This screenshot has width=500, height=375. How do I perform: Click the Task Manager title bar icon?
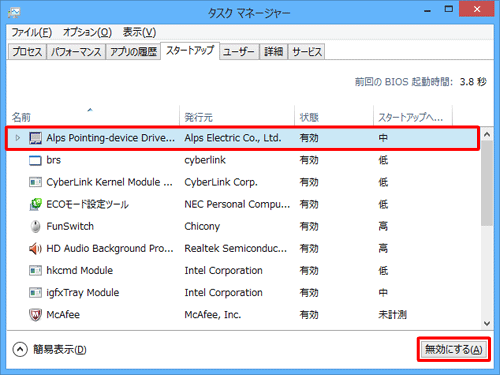coord(14,12)
